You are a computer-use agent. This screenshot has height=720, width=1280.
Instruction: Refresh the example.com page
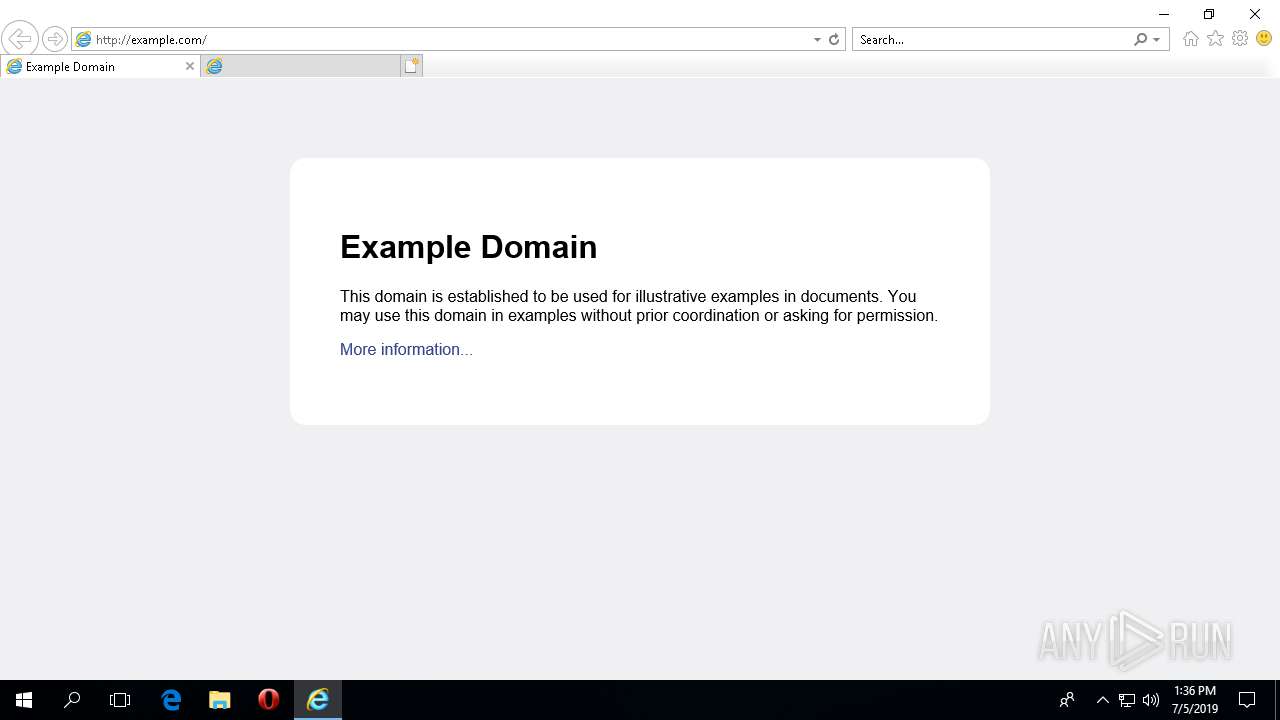pos(834,40)
